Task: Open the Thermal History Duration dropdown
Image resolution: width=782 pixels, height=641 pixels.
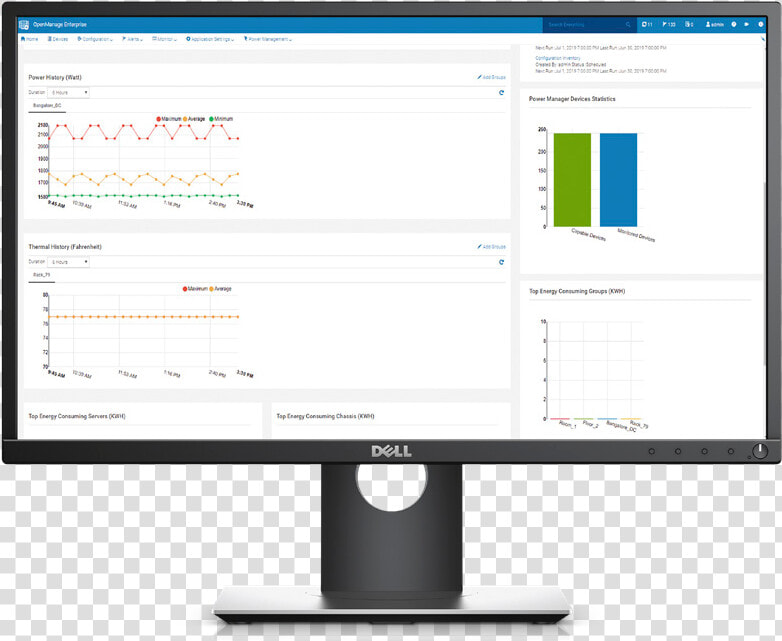Action: point(68,262)
